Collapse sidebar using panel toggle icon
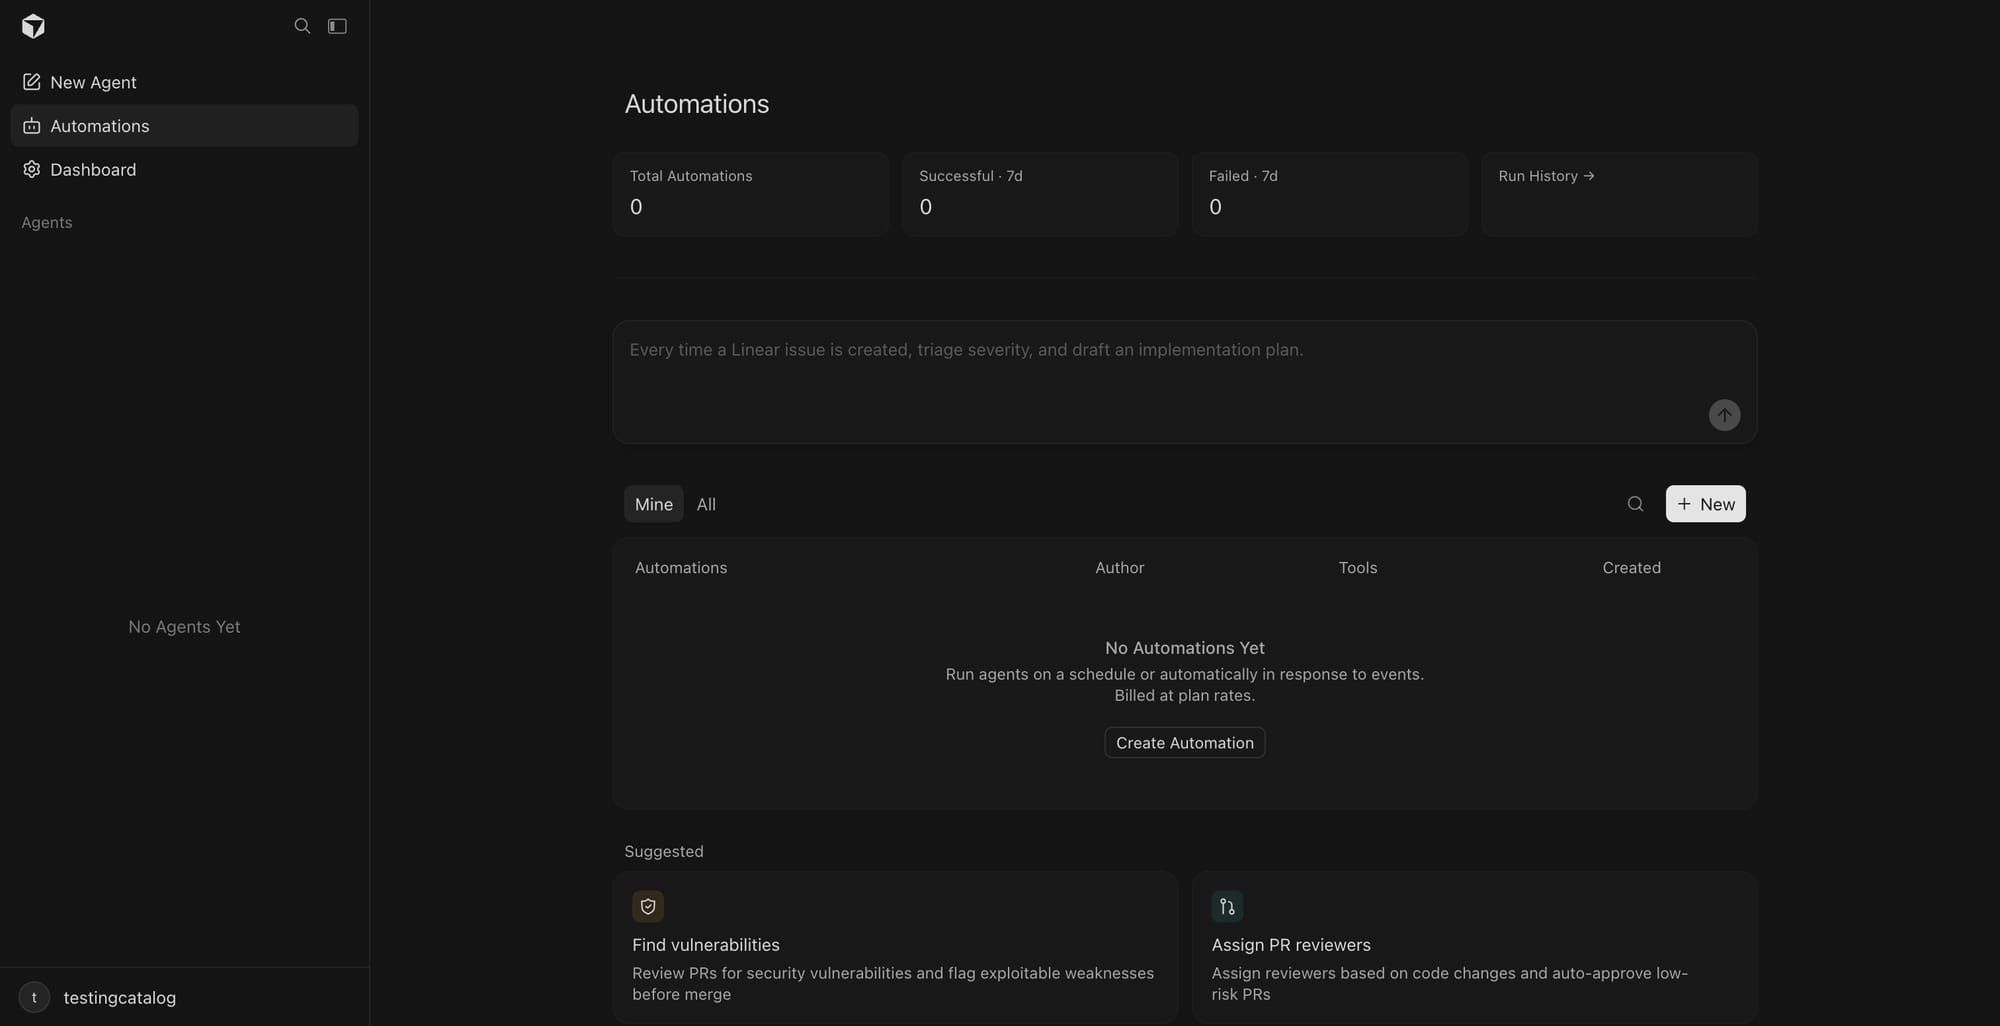Screen dimensions: 2000x1026 [x=337, y=26]
